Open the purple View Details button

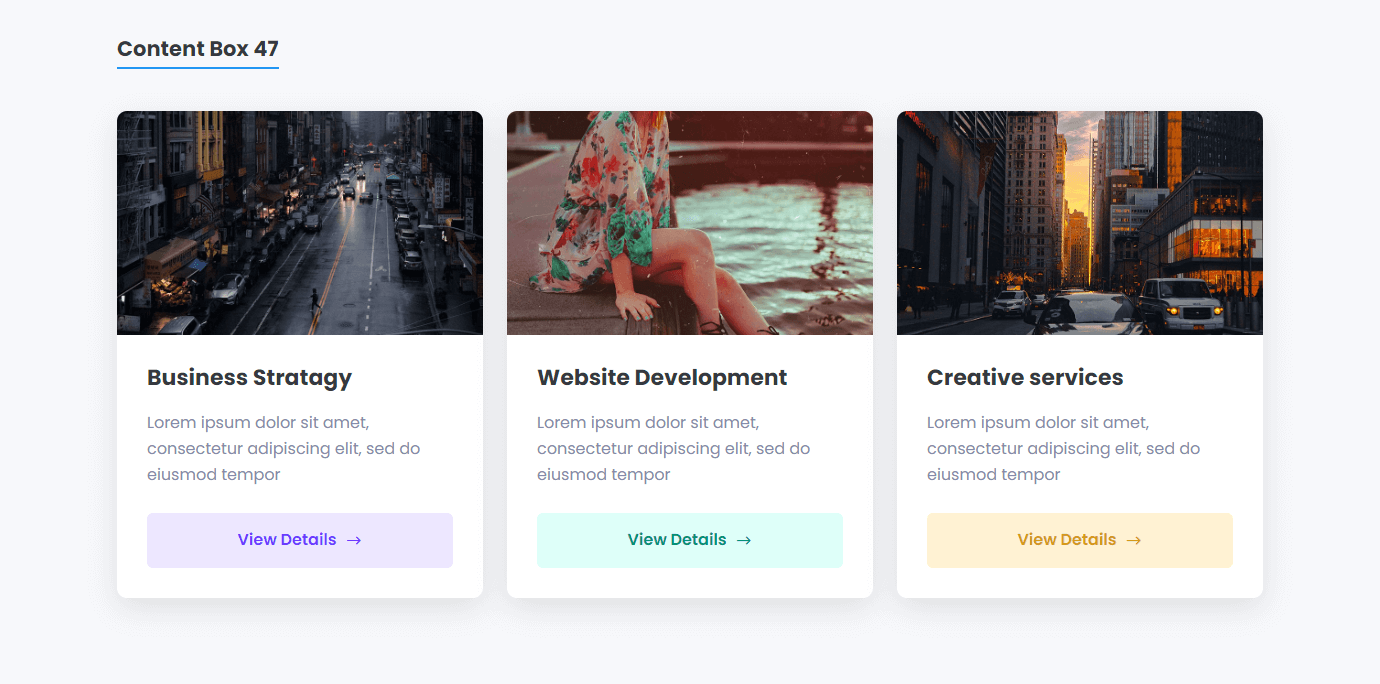click(x=300, y=540)
